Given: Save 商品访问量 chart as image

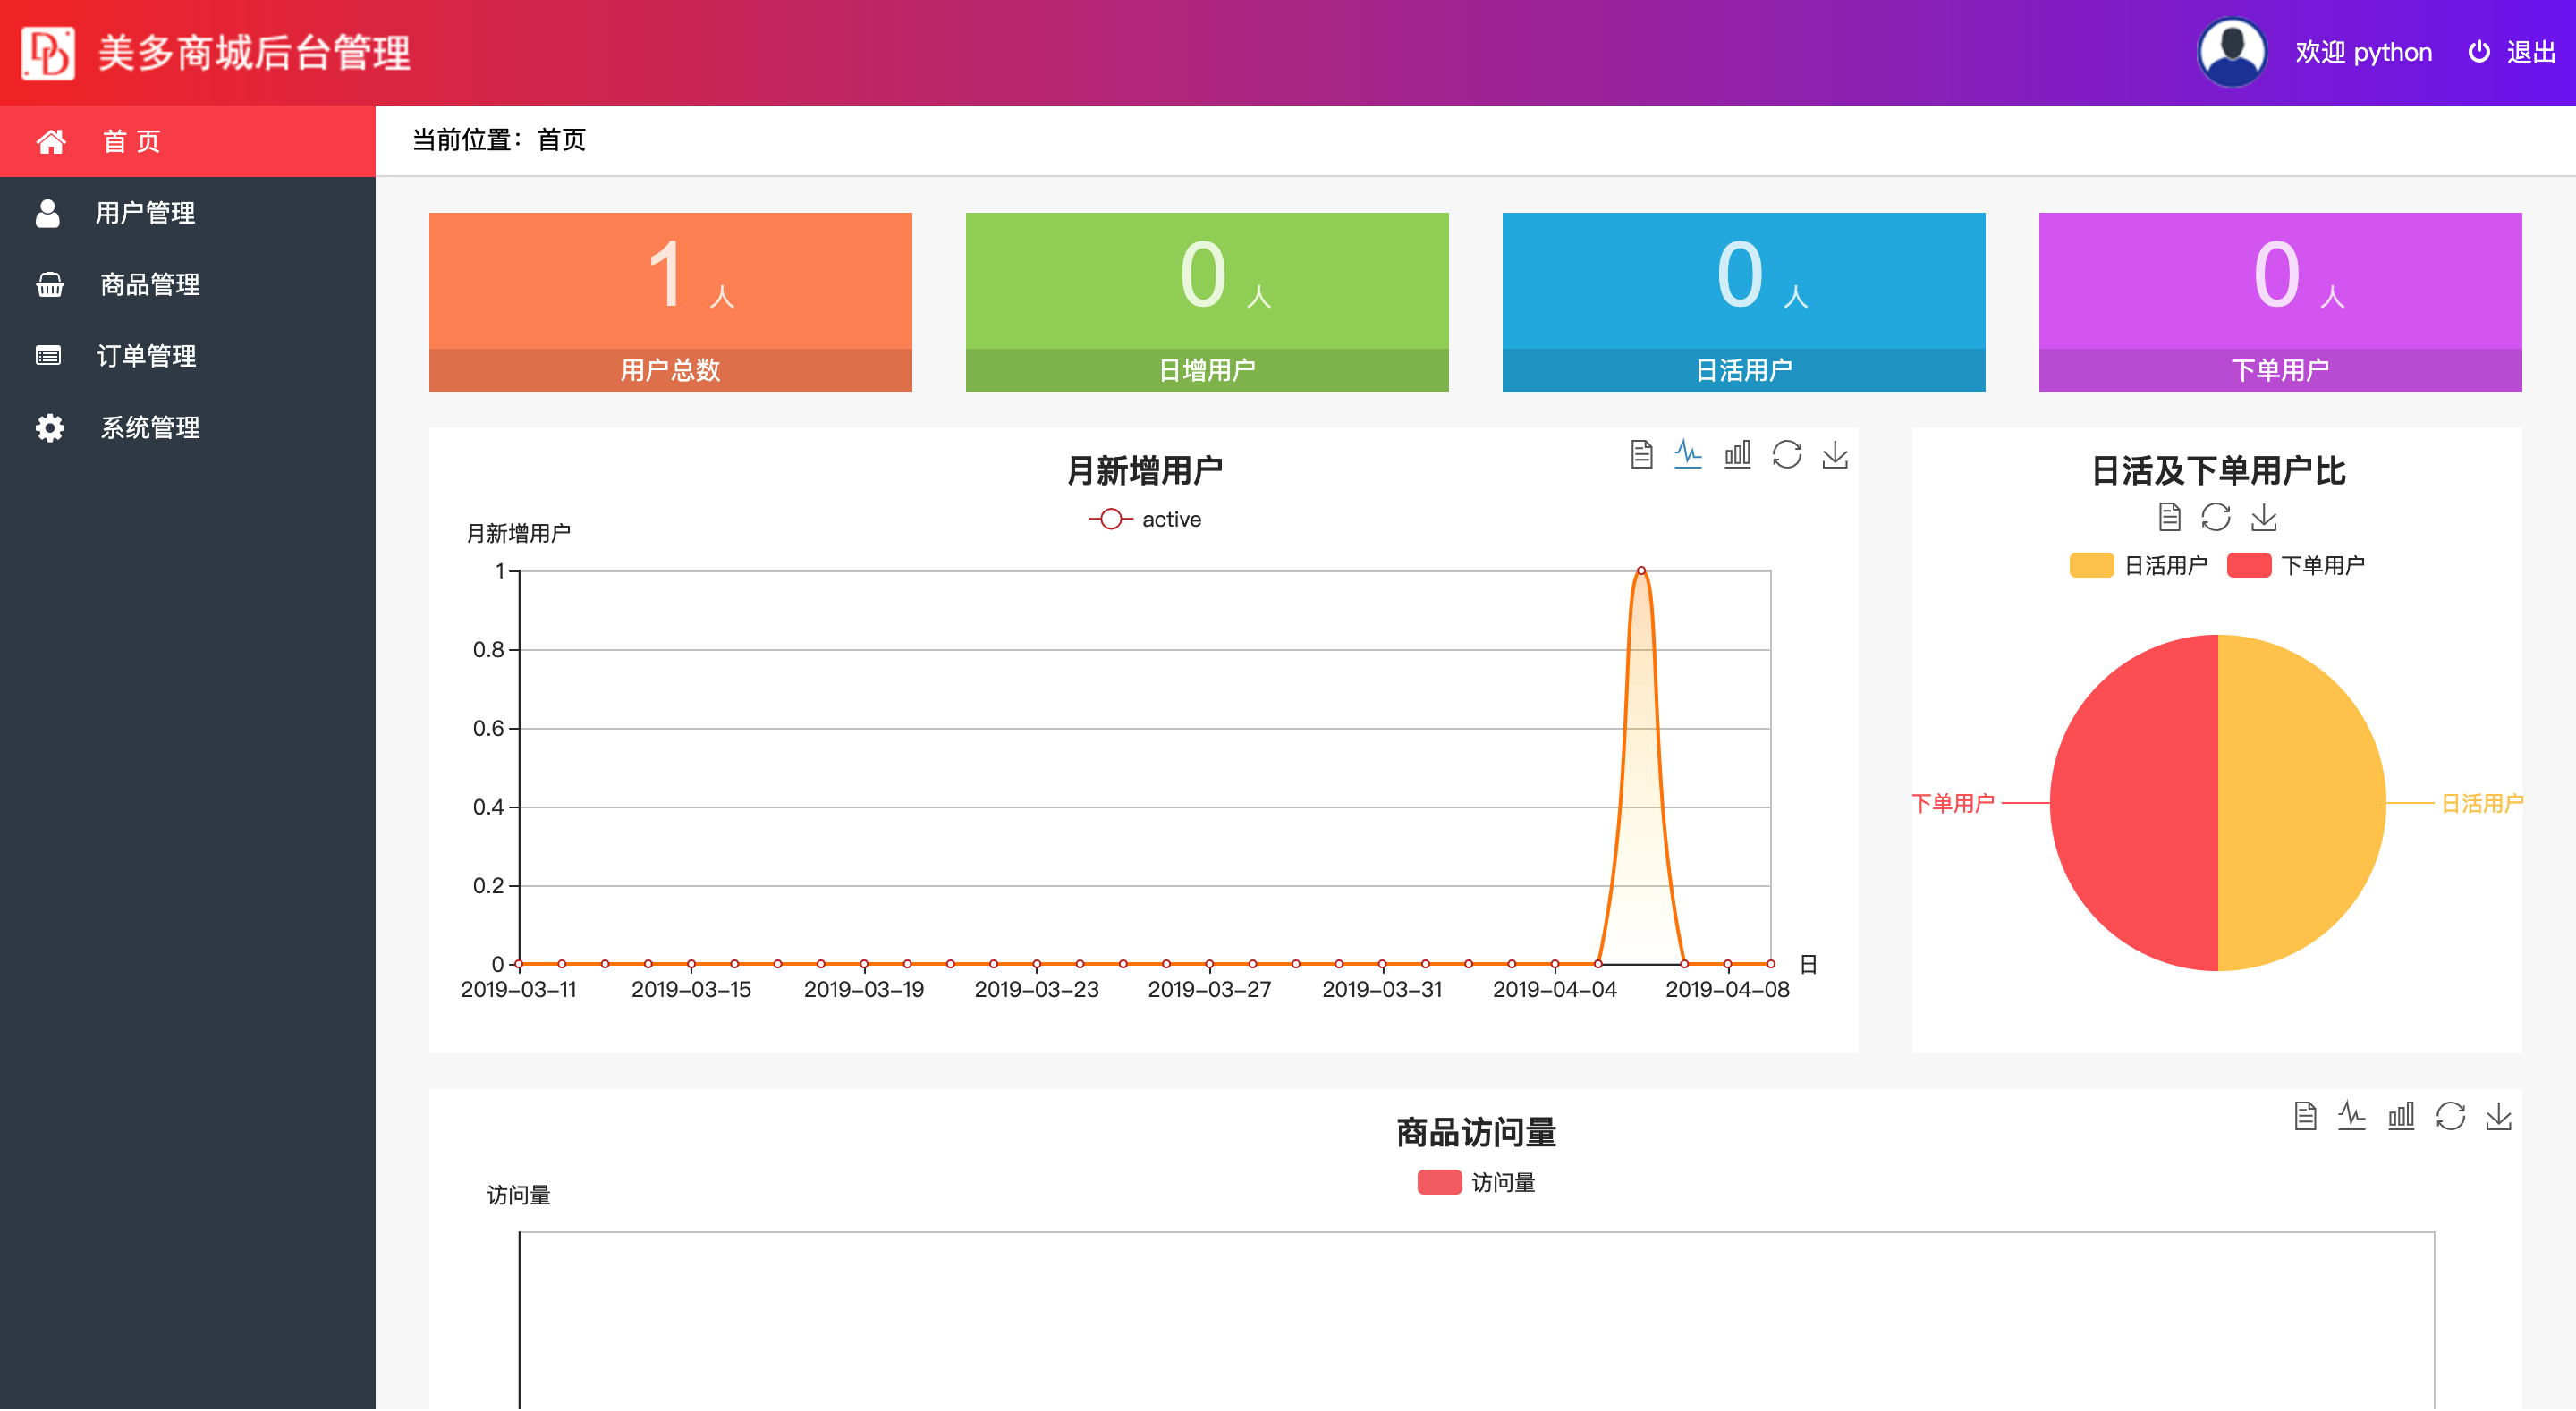Looking at the screenshot, I should pos(2499,1116).
